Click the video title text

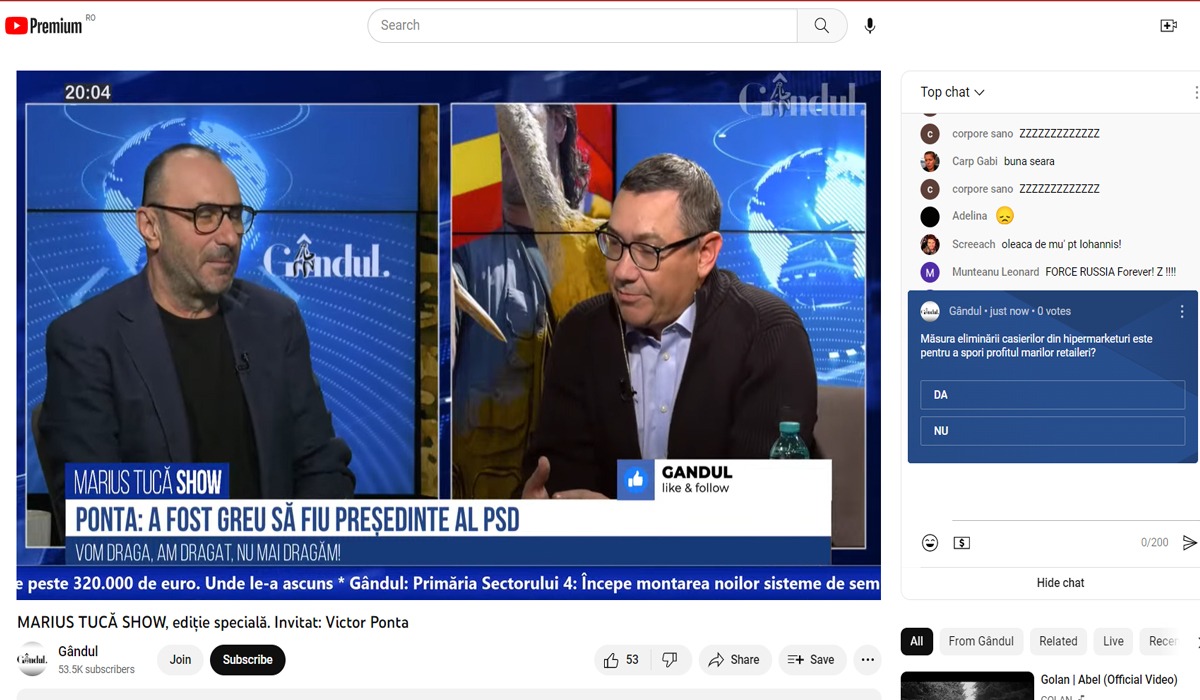click(213, 622)
